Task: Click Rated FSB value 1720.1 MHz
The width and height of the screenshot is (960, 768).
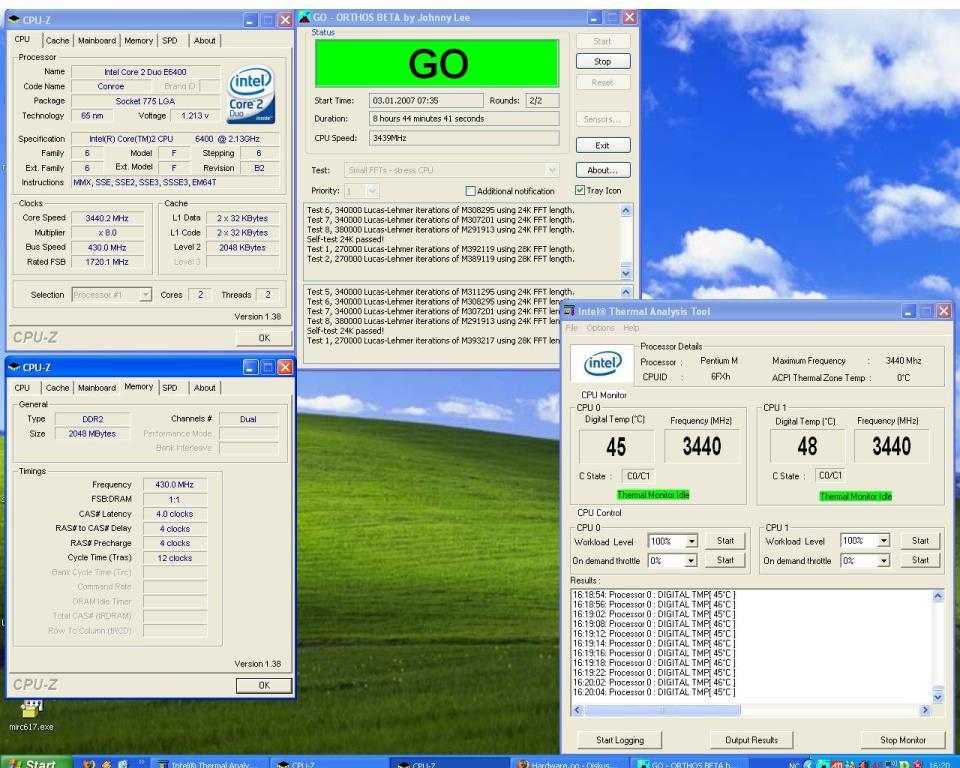Action: pyautogui.click(x=107, y=262)
